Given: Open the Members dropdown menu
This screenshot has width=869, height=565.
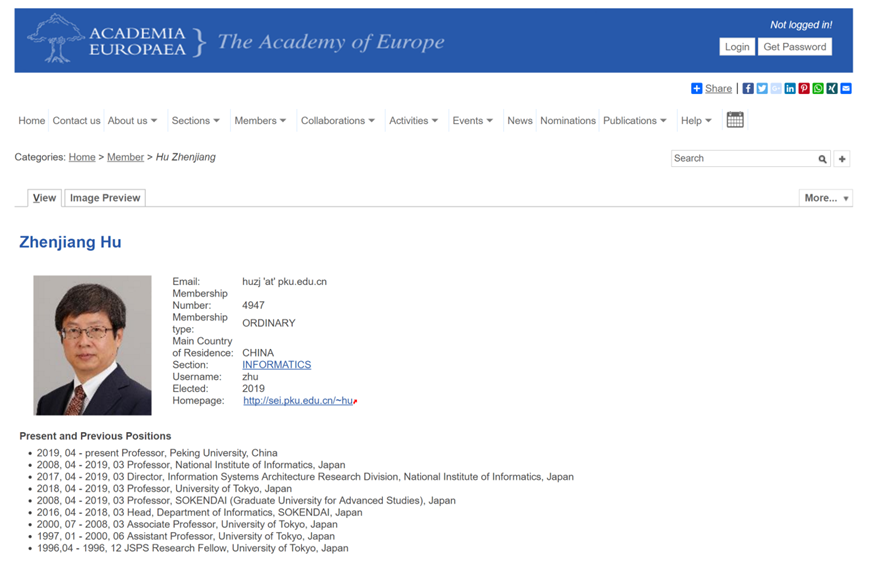Looking at the screenshot, I should click(262, 121).
